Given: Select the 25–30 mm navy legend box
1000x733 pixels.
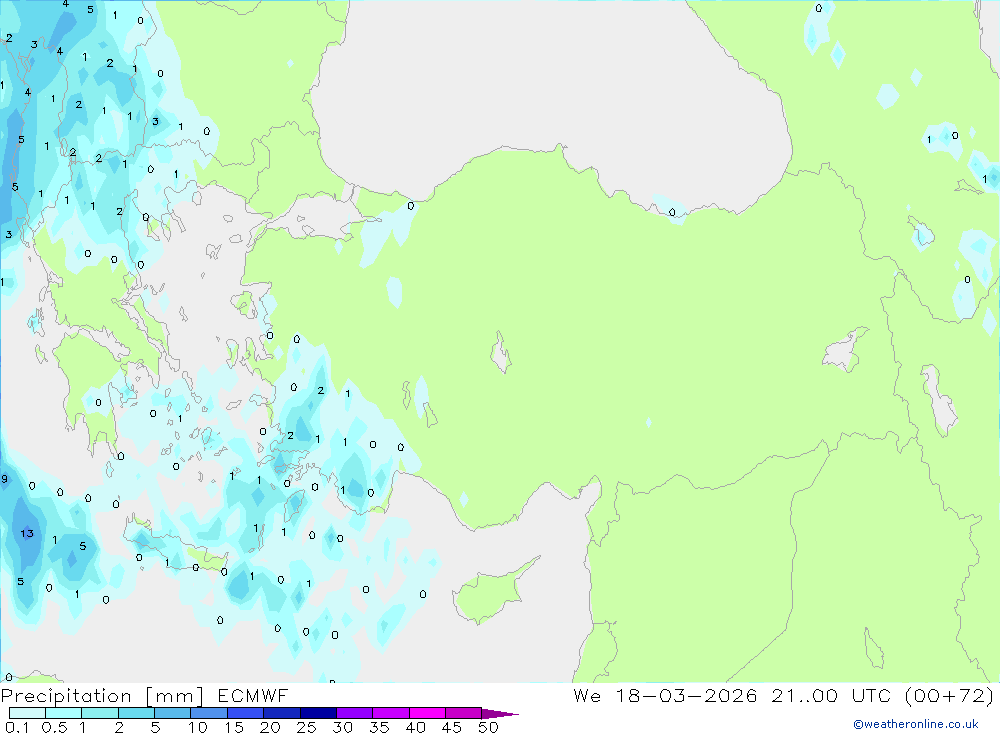Looking at the screenshot, I should point(318,713).
